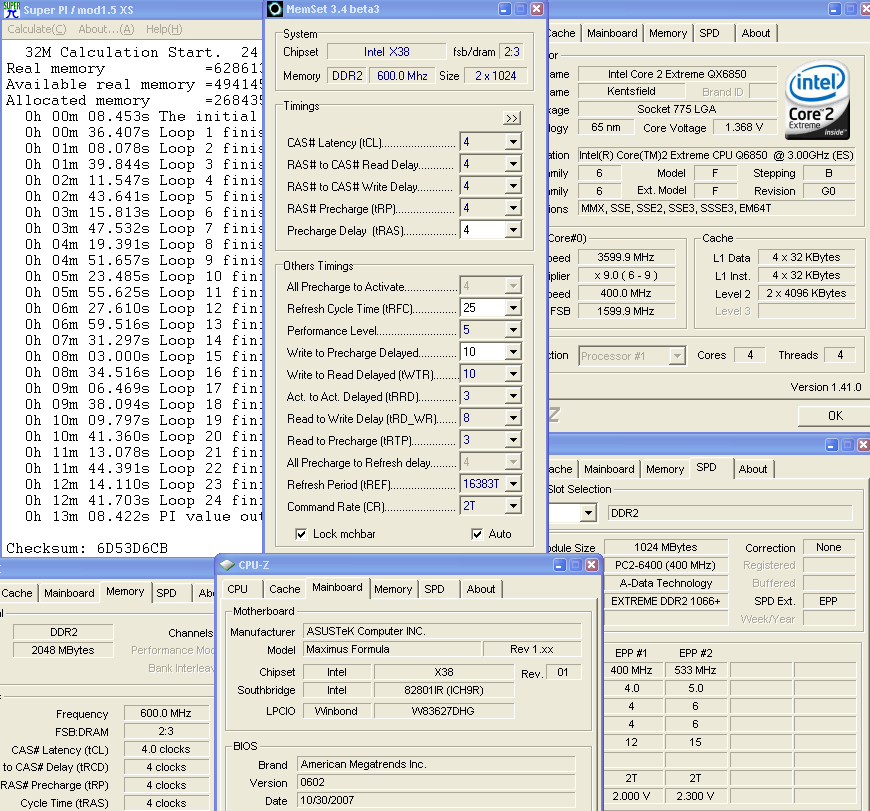Open the RAS# to CAS# Write Delay dropdown

coord(513,186)
